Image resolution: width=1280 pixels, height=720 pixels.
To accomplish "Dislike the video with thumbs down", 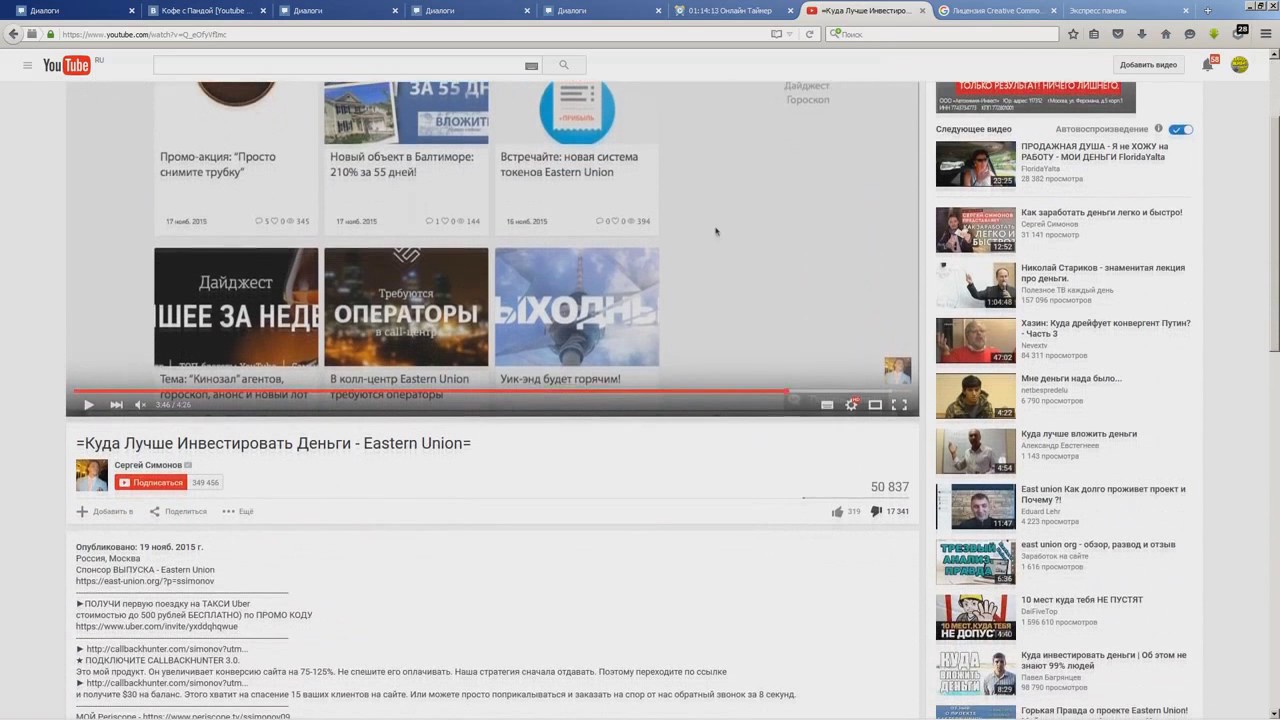I will click(x=876, y=512).
